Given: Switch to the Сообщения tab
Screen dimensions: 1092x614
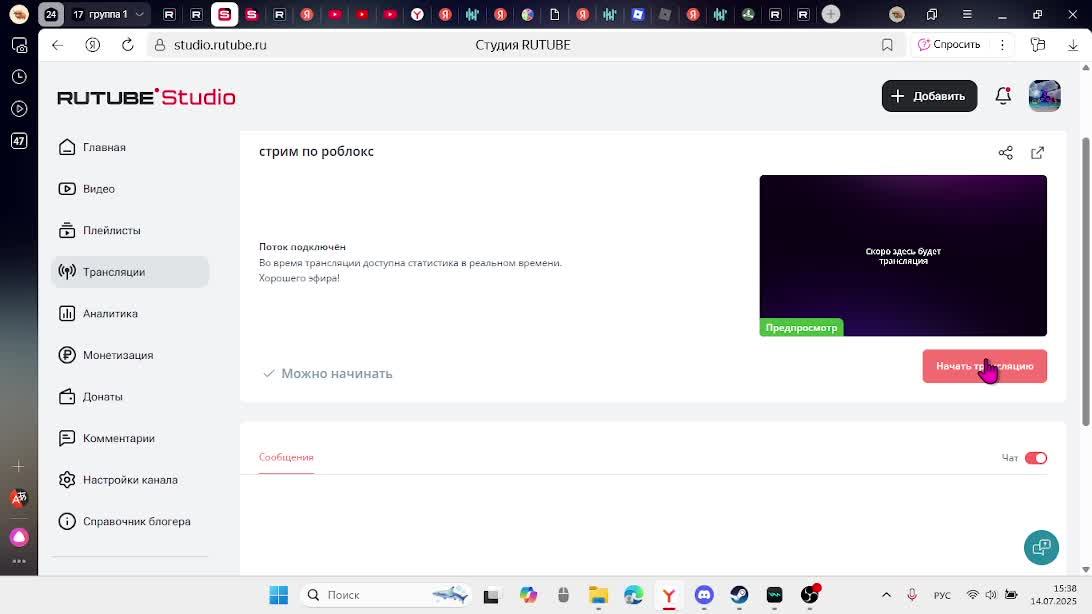Looking at the screenshot, I should [286, 457].
